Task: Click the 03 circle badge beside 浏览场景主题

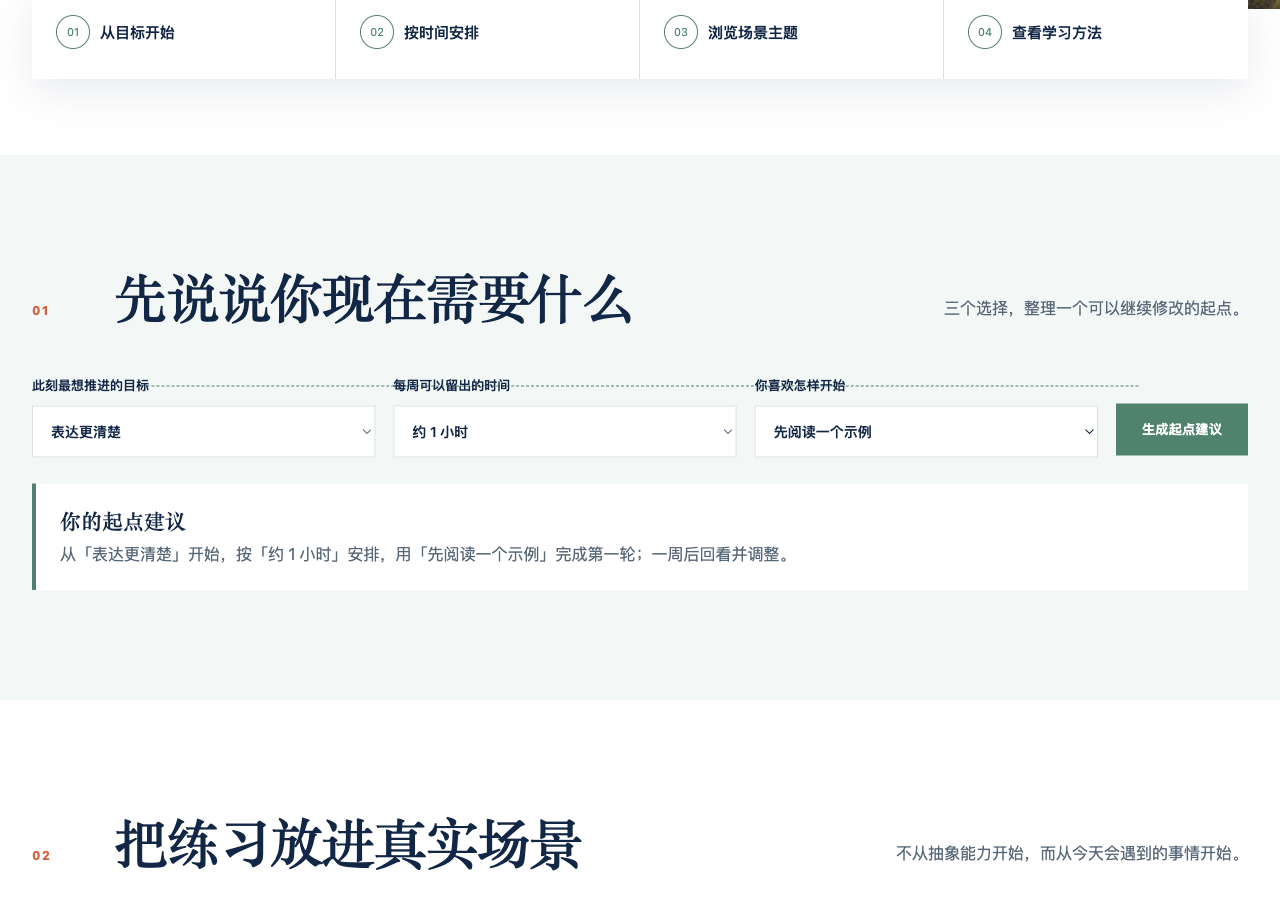Action: (x=681, y=32)
